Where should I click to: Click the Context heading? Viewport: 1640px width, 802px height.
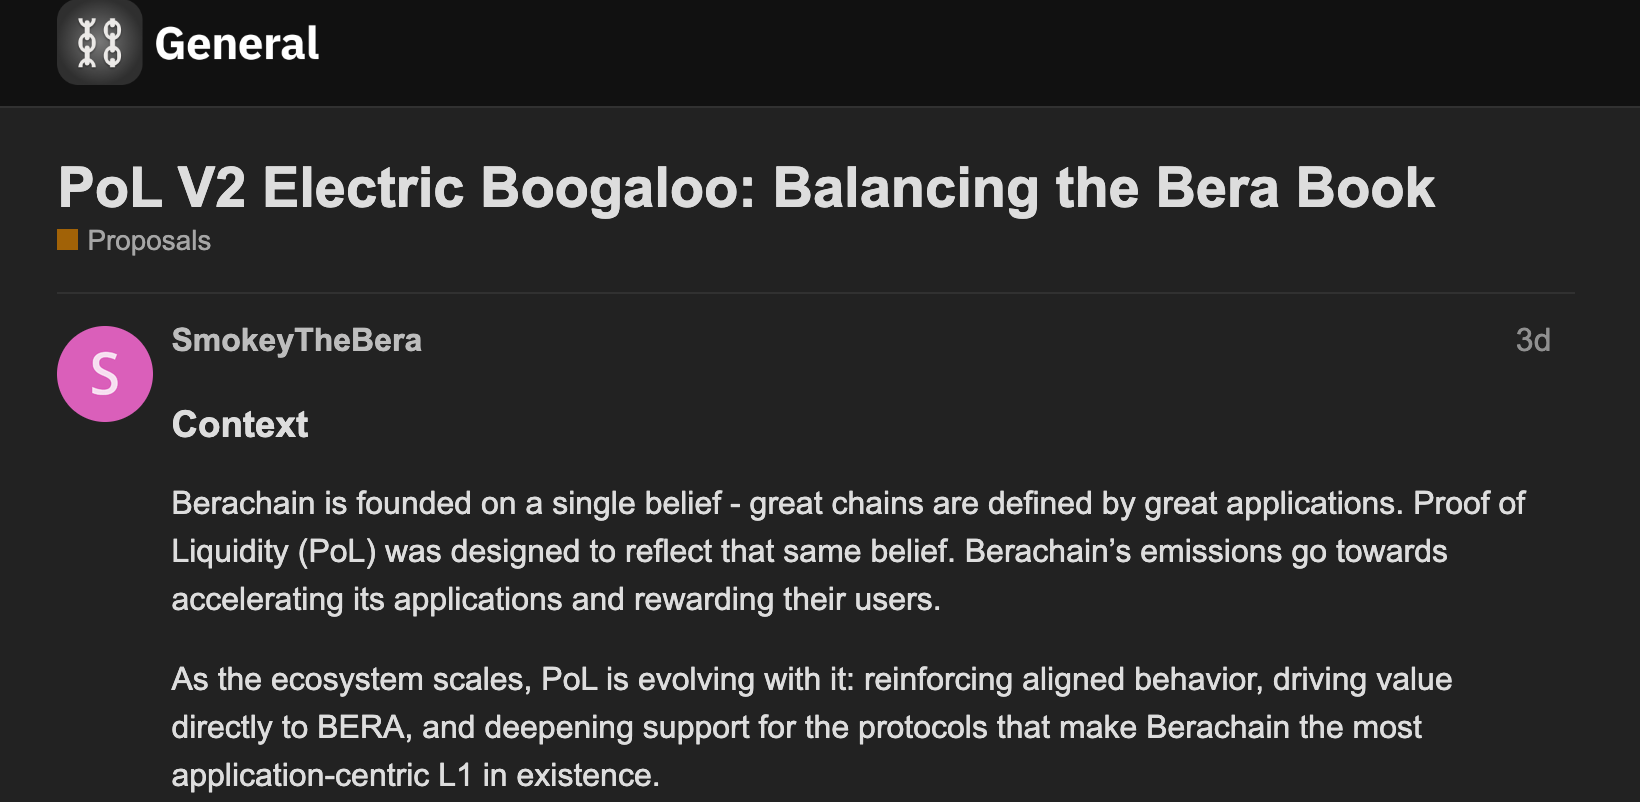click(240, 425)
